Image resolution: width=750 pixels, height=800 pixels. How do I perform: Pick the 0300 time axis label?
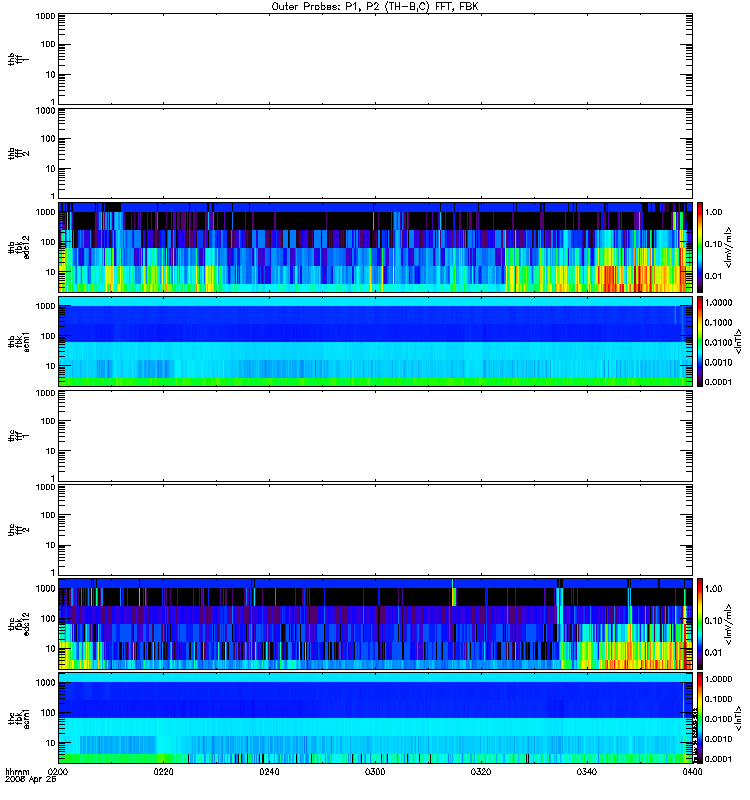click(x=375, y=771)
